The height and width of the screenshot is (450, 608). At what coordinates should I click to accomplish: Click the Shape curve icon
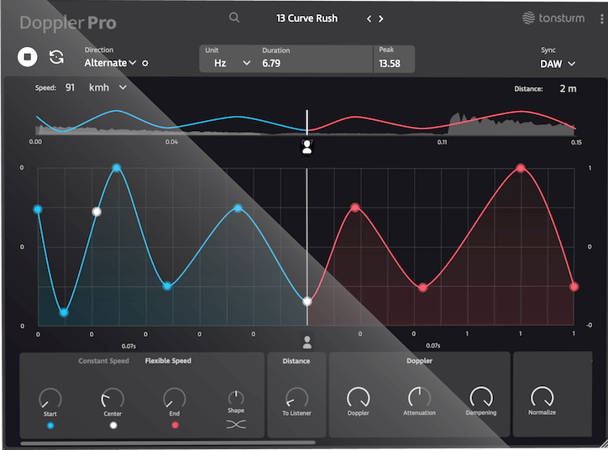tap(236, 424)
